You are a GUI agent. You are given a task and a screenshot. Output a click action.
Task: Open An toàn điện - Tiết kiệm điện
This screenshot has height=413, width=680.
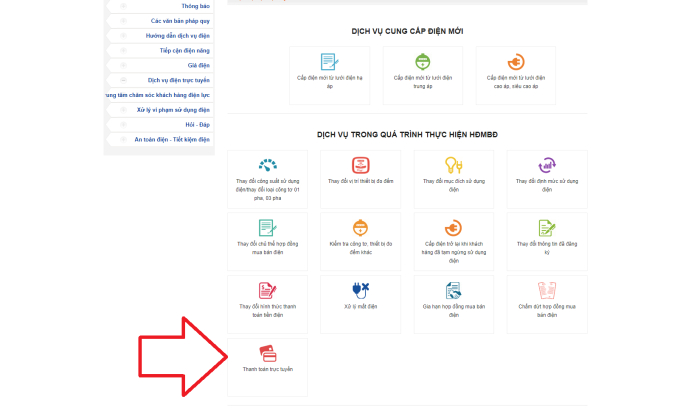tap(172, 139)
